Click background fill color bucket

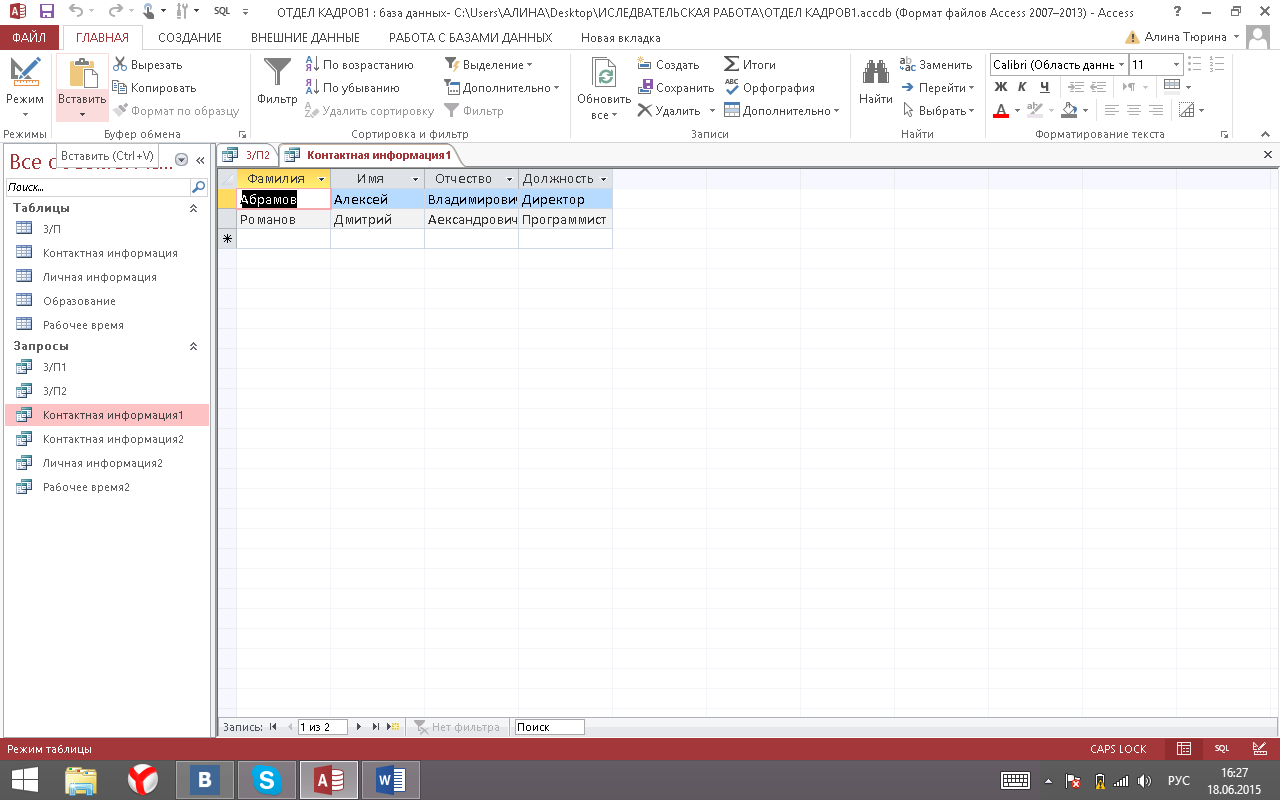coord(1069,111)
